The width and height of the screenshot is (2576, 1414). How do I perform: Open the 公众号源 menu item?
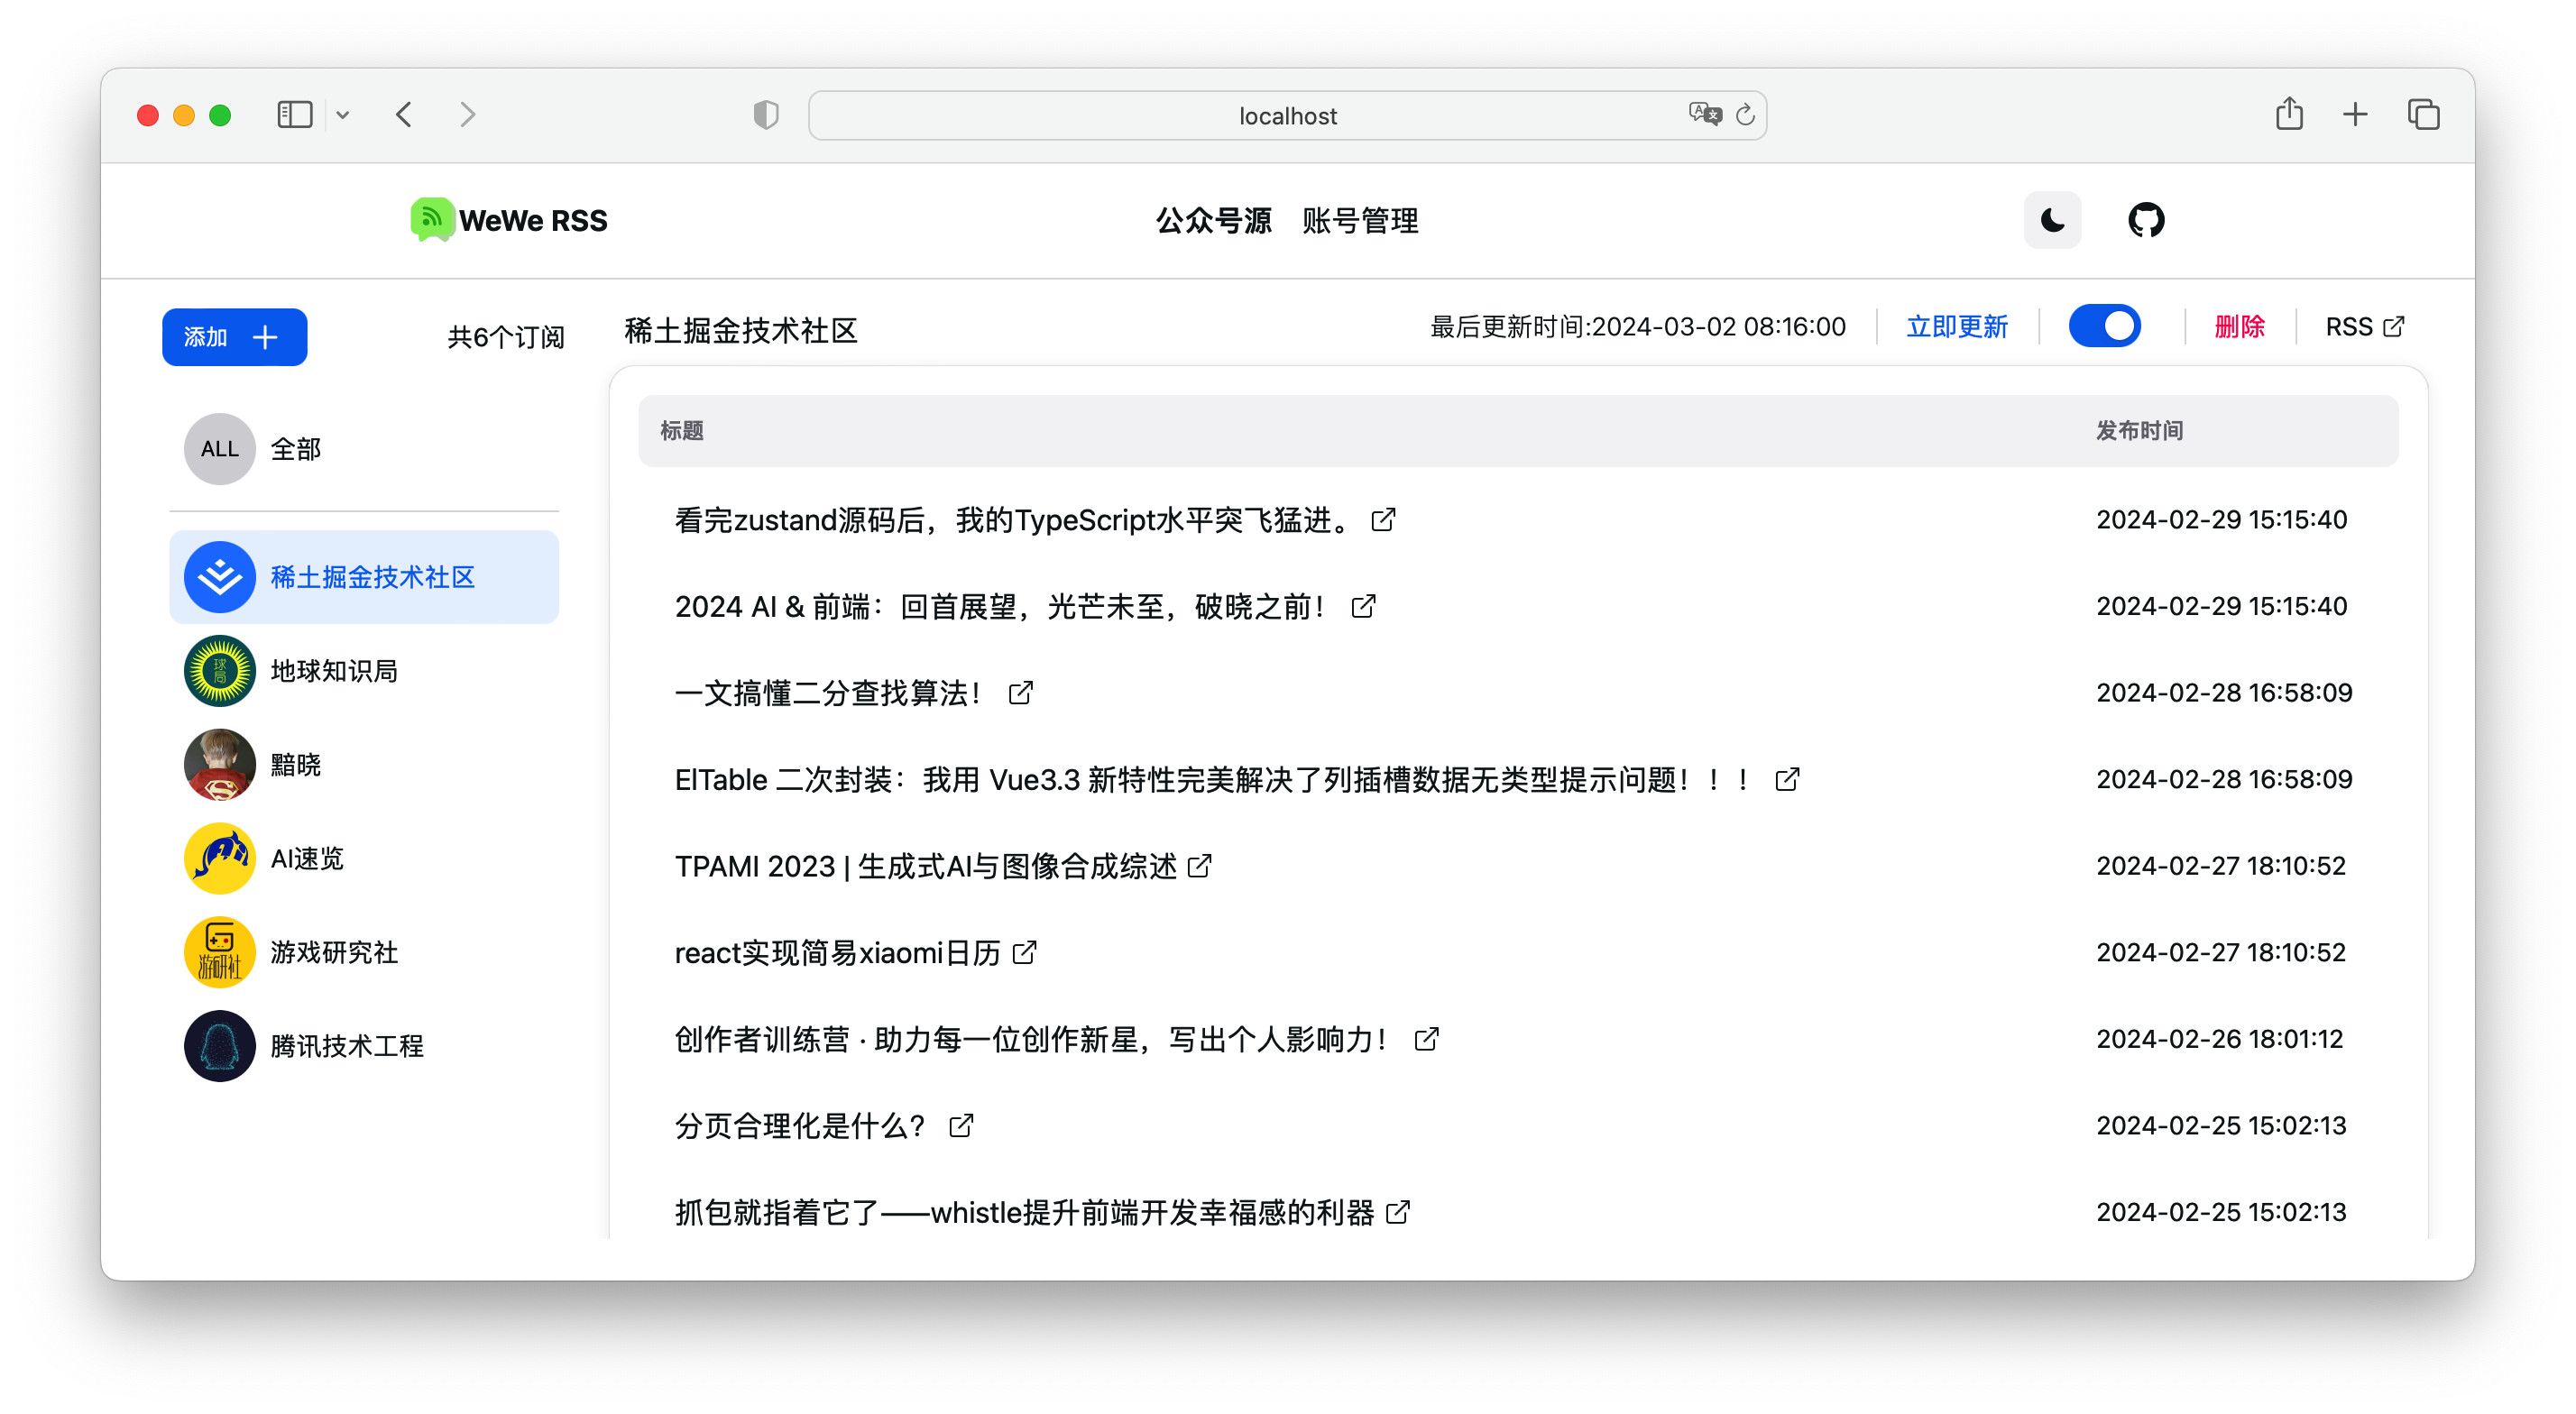coord(1213,220)
